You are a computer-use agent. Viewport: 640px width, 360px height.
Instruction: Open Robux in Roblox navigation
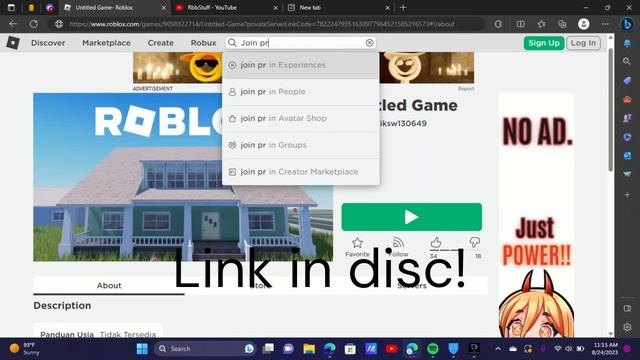click(203, 43)
